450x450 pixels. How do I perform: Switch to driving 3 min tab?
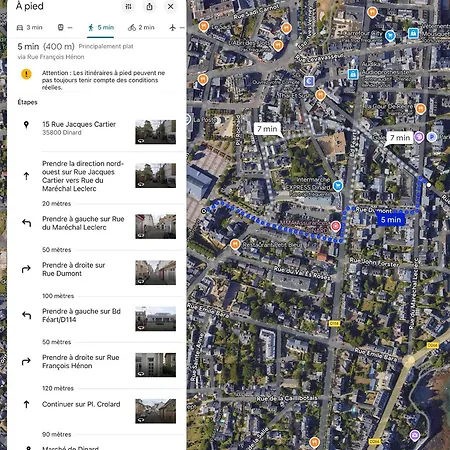[x=30, y=27]
